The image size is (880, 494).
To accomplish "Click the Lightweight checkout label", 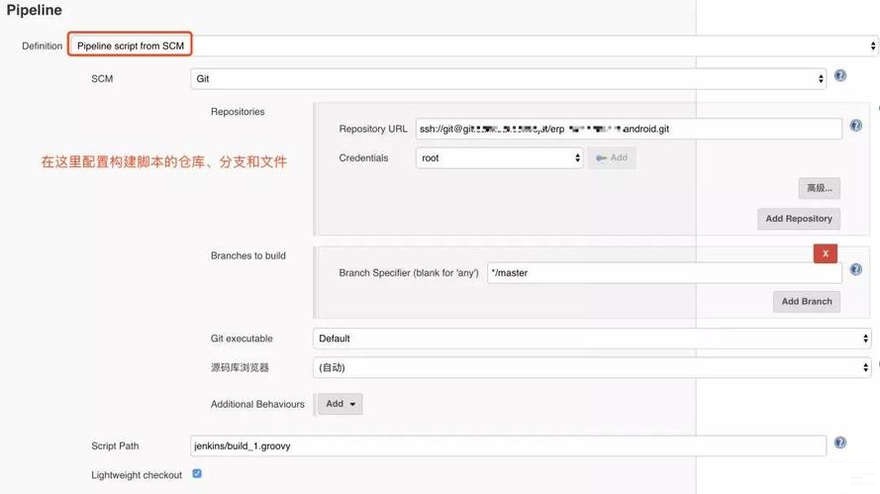I will coord(136,475).
